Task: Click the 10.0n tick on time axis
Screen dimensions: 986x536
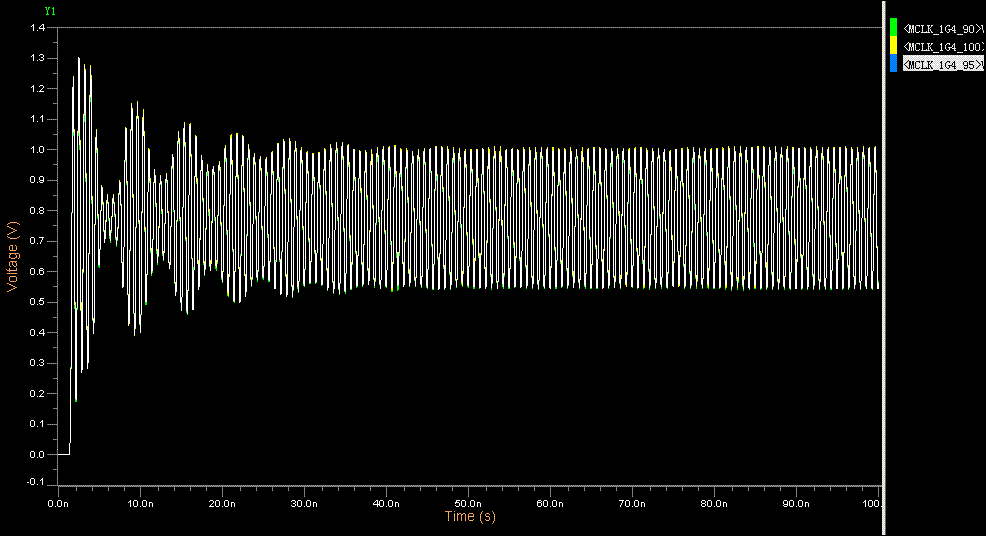Action: pos(140,503)
